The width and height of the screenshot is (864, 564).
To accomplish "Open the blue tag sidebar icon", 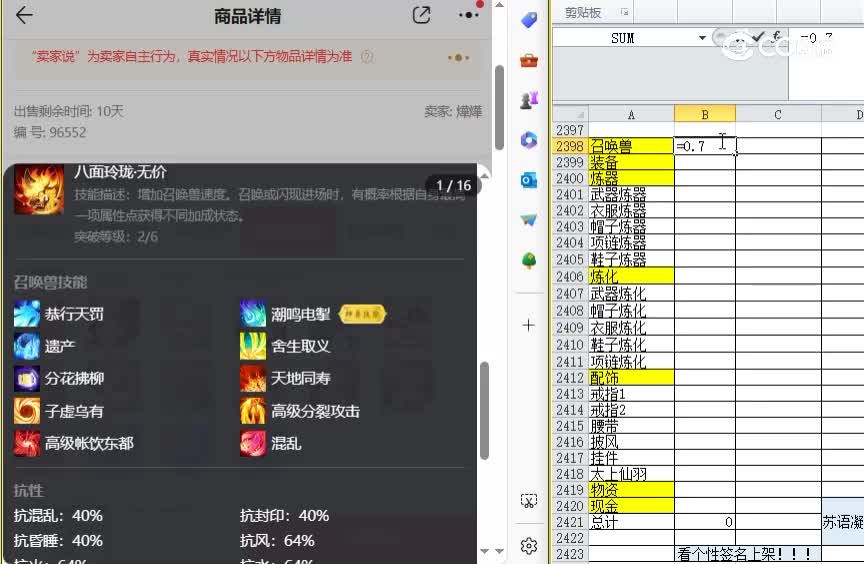I will pyautogui.click(x=529, y=20).
